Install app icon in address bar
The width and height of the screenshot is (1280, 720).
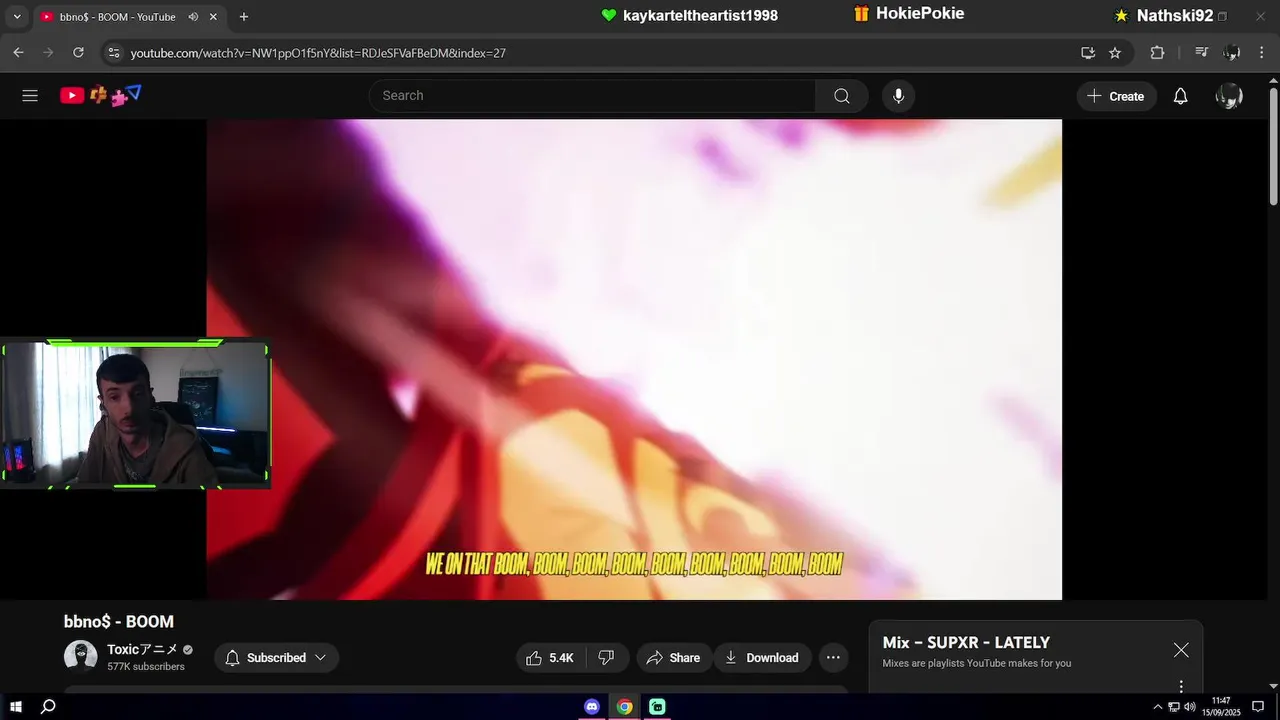click(x=1088, y=53)
